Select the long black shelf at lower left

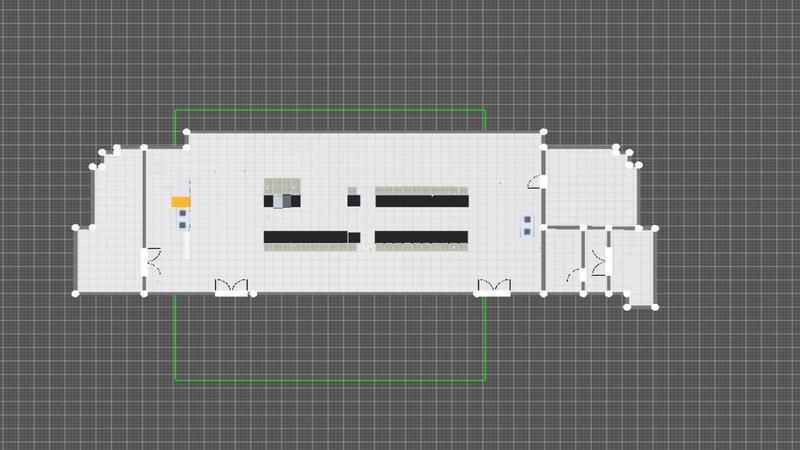(x=306, y=237)
